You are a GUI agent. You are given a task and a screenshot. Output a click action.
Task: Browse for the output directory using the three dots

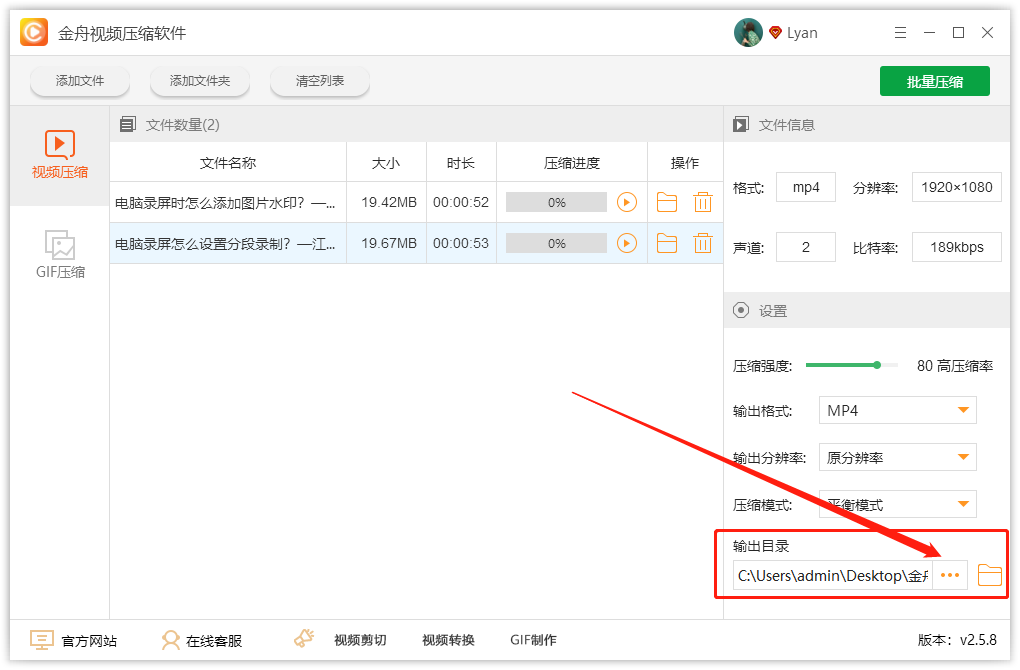point(950,575)
